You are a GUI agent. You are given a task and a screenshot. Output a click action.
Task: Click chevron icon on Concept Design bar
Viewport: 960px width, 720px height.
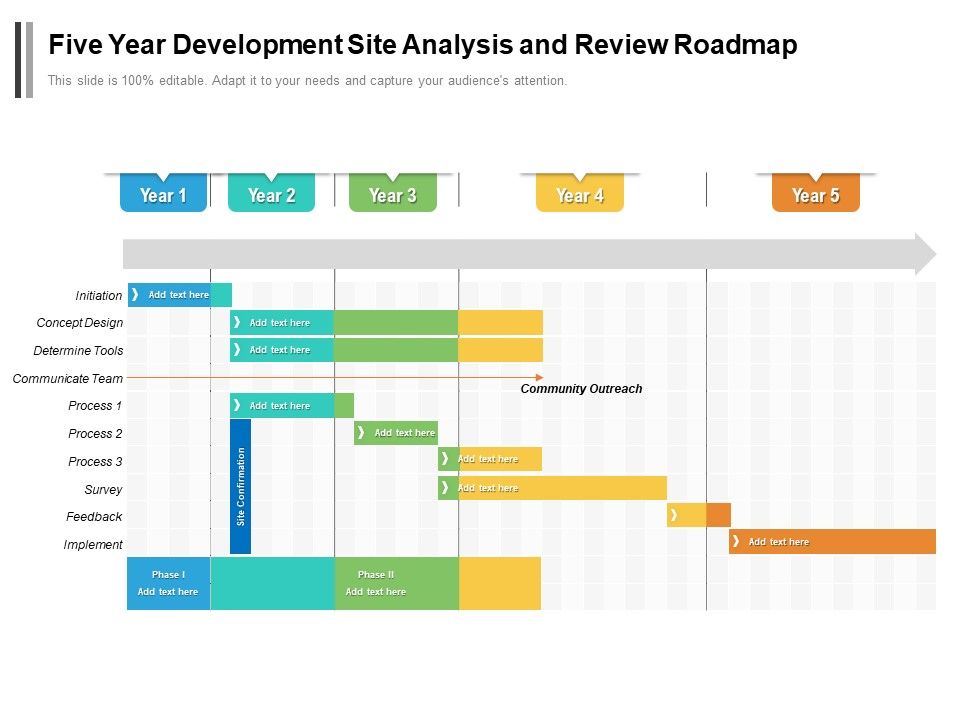[237, 322]
